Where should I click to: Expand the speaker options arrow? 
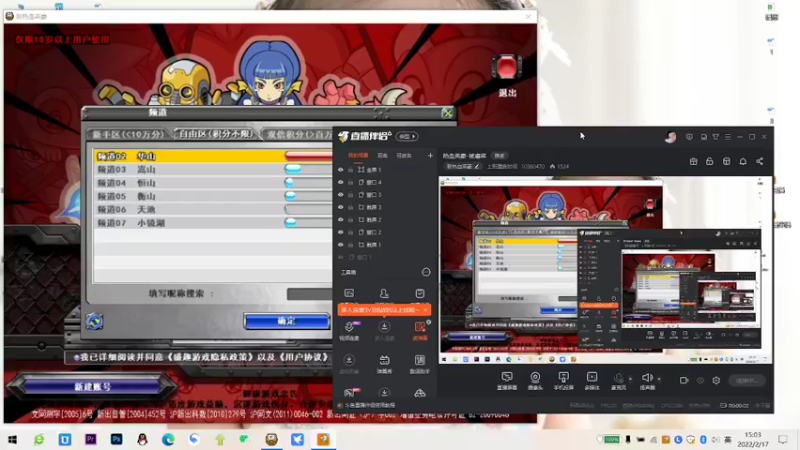(x=659, y=379)
